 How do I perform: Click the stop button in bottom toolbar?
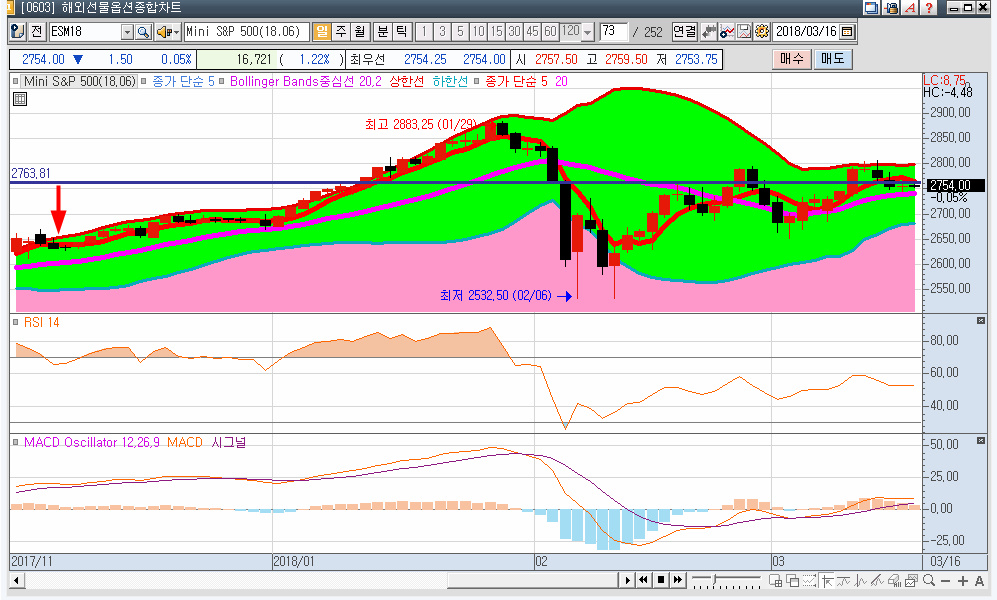(661, 580)
